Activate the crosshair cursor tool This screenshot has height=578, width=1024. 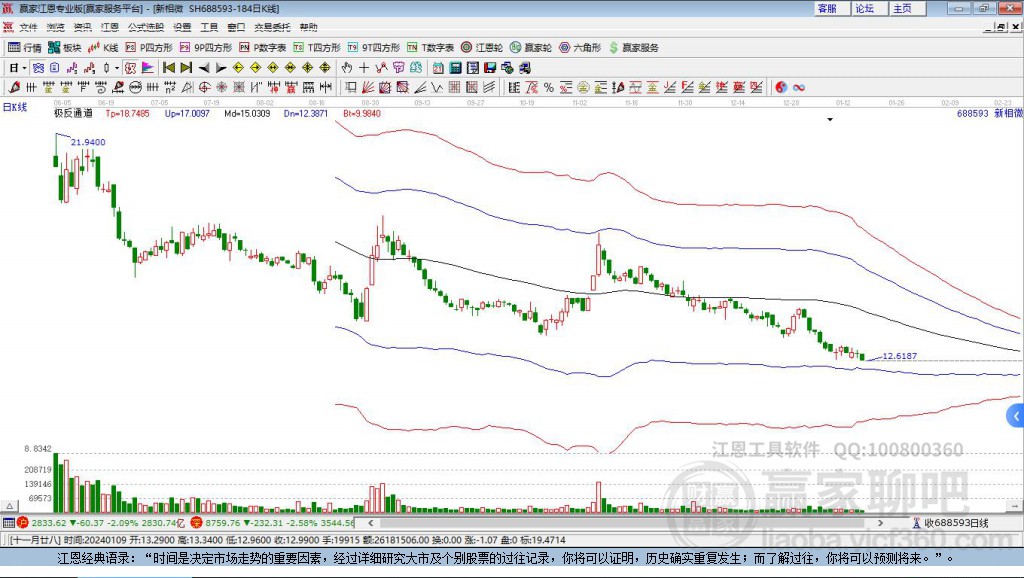[364, 67]
